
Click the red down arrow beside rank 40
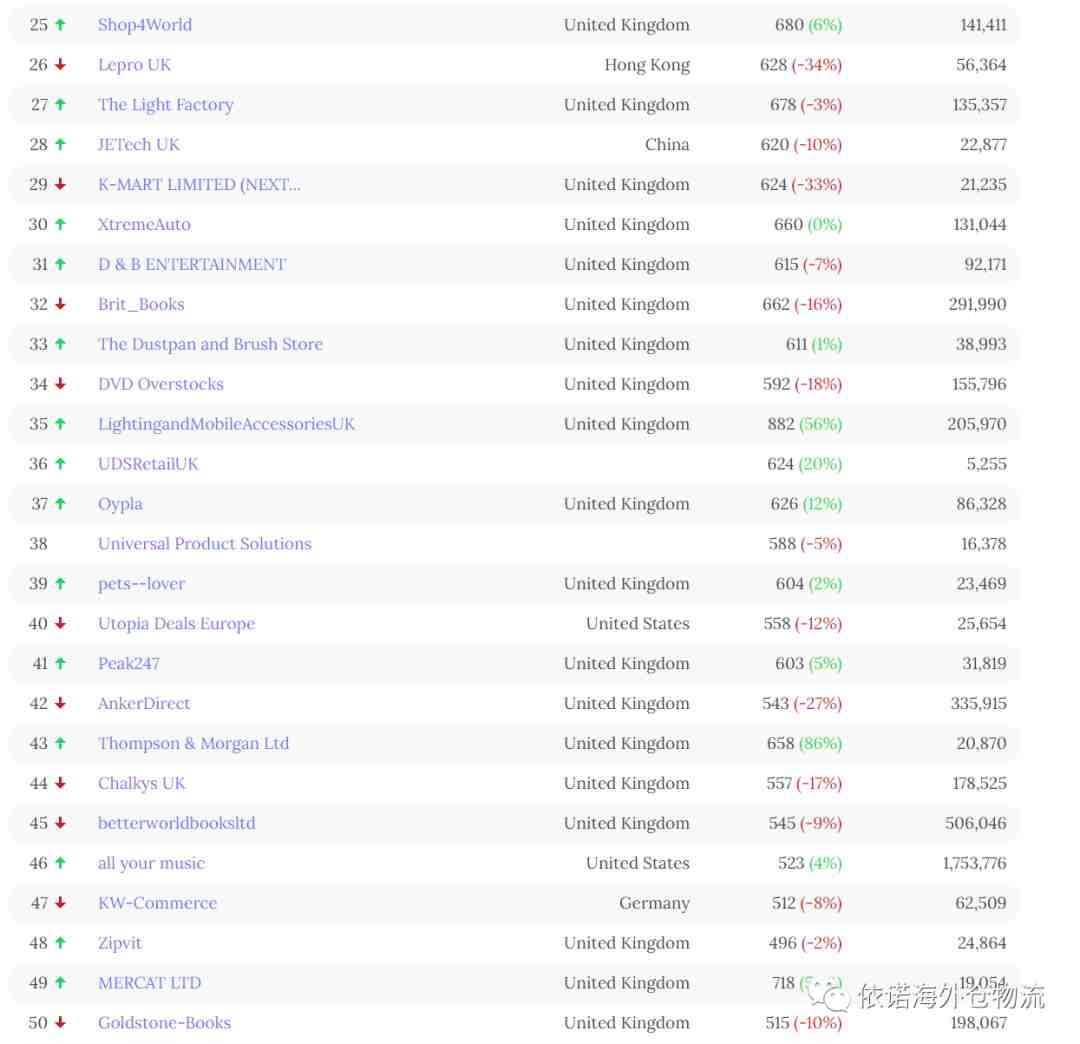[61, 624]
